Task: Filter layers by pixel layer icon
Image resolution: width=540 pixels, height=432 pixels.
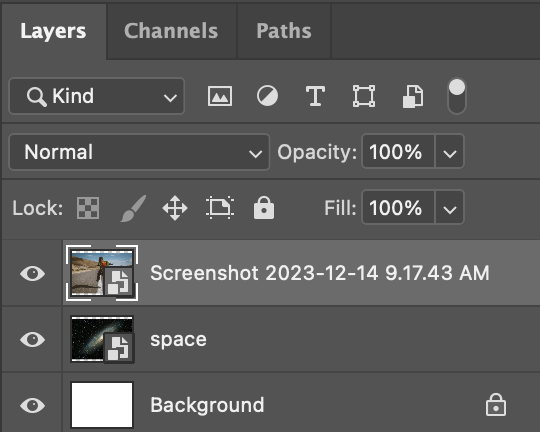Action: coord(220,96)
